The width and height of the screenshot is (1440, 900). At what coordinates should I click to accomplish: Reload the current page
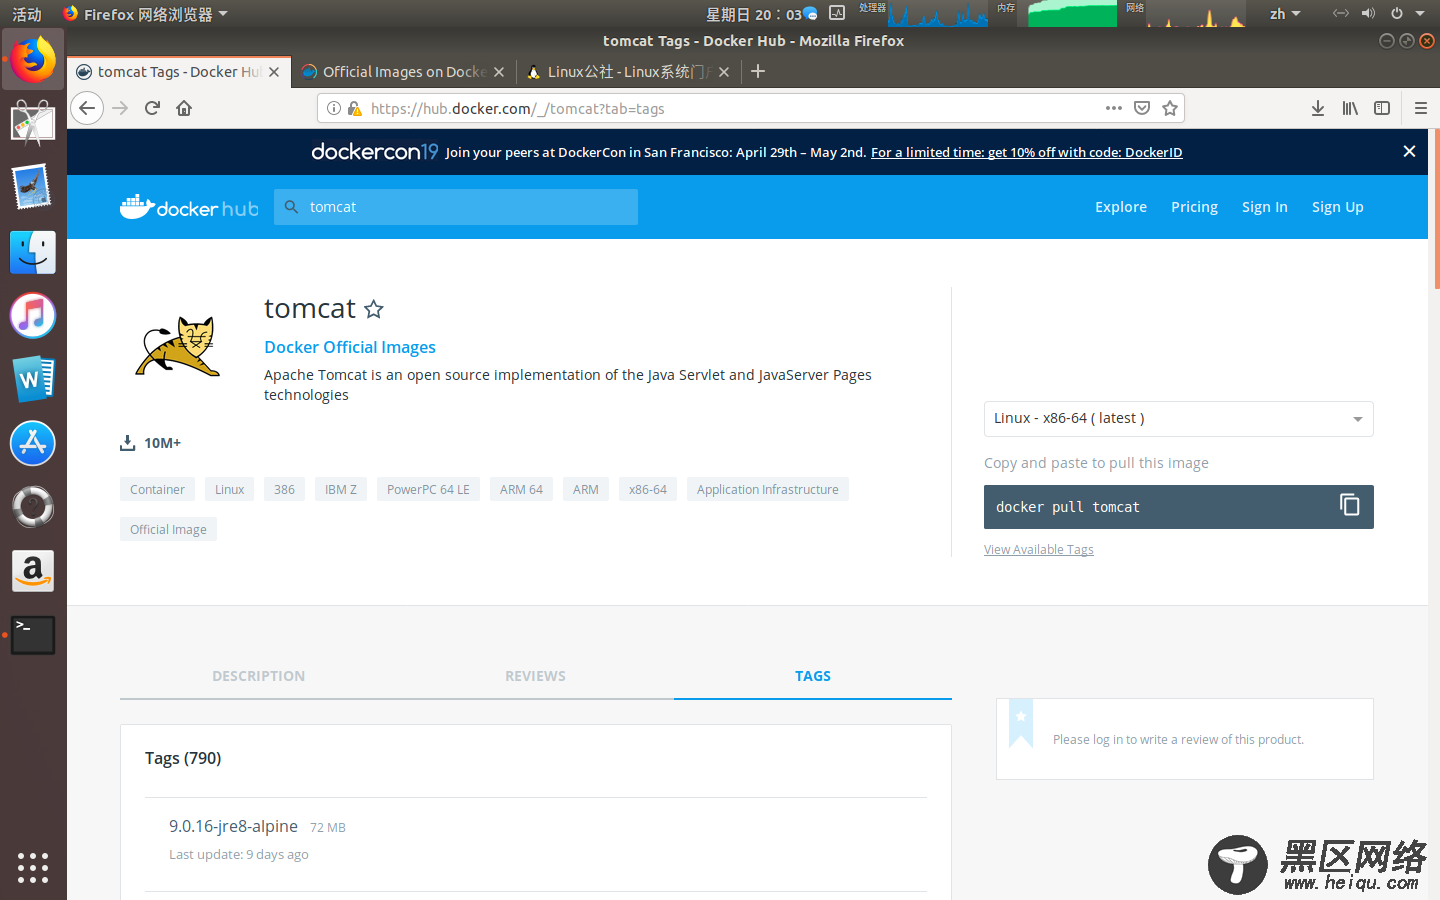pyautogui.click(x=152, y=108)
